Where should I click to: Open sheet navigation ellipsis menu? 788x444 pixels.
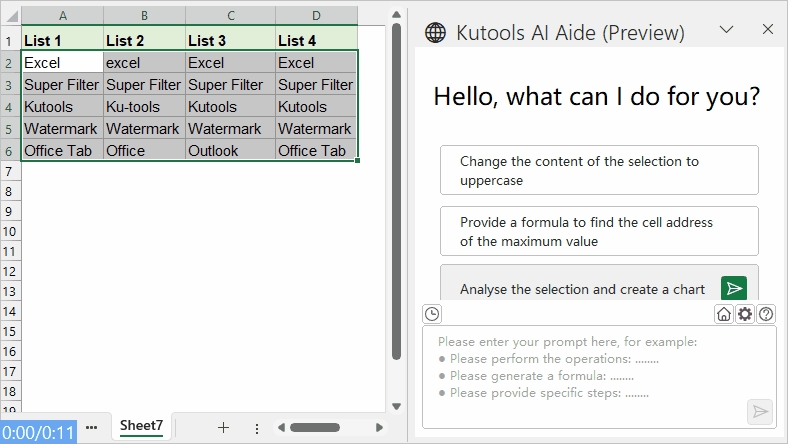coord(92,427)
